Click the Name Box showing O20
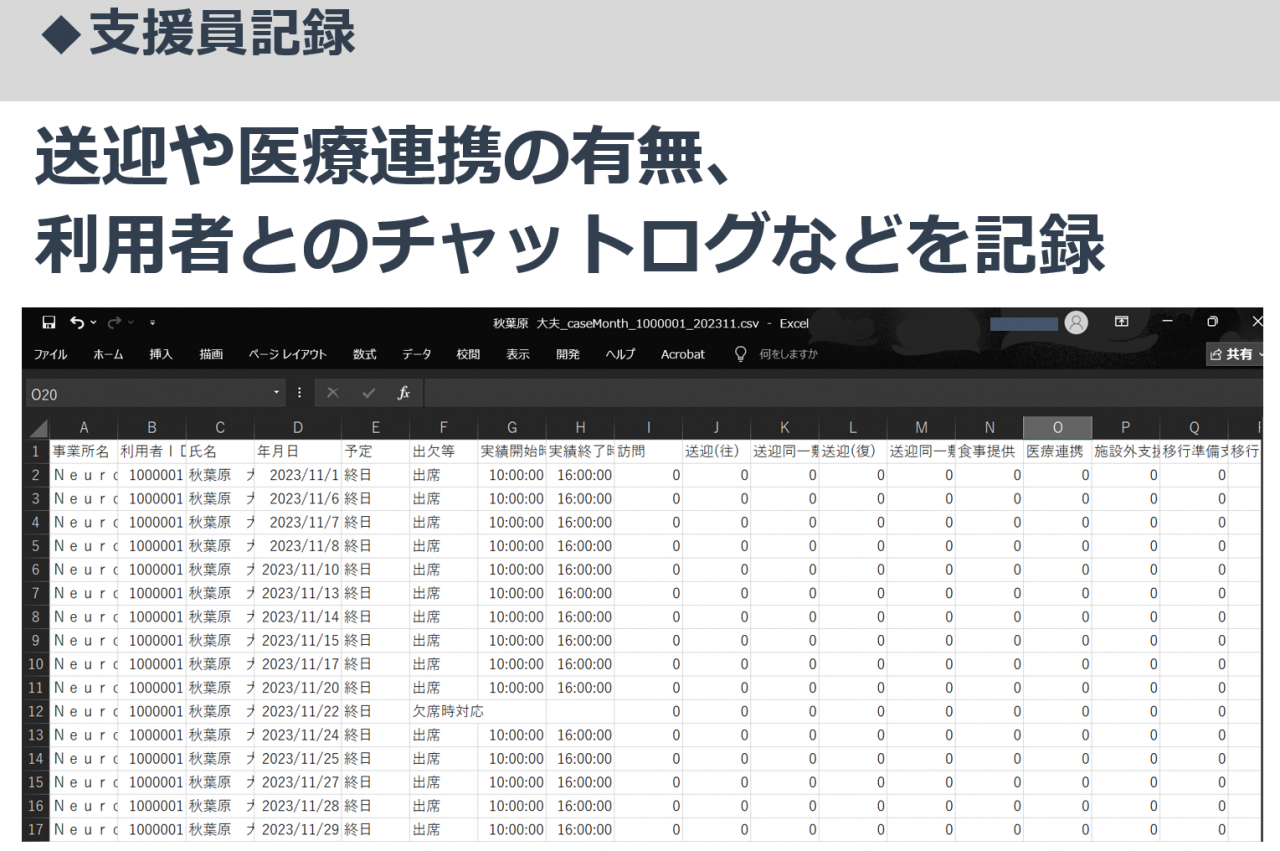The image size is (1280, 851). coord(148,394)
